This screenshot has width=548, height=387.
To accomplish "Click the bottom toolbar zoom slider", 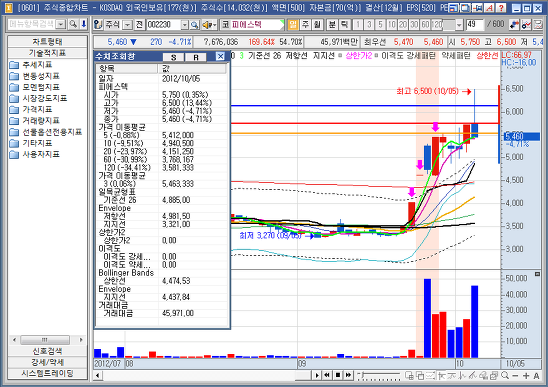I will 379,376.
